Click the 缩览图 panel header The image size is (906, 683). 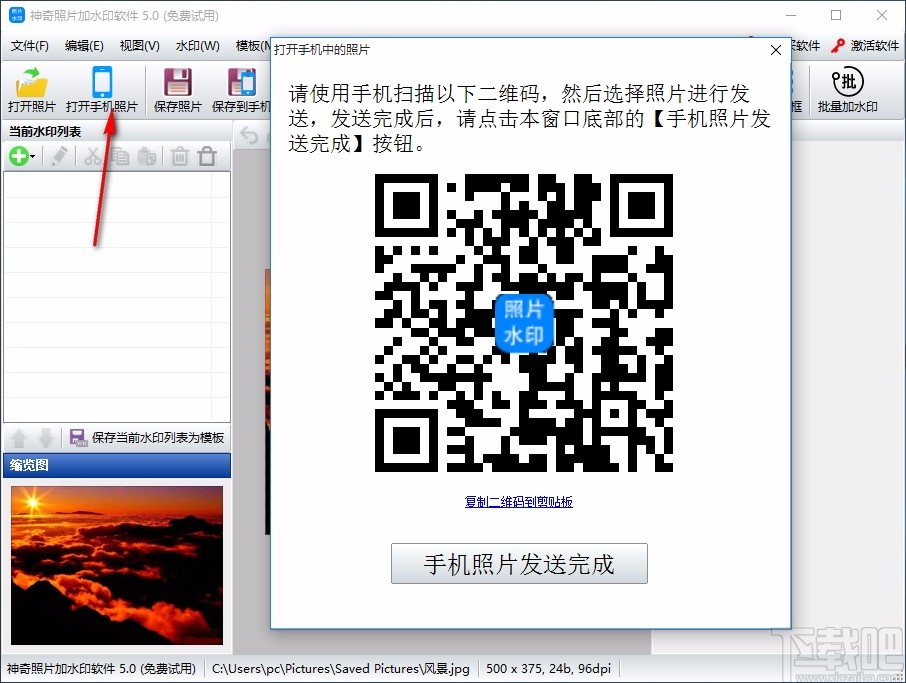click(x=117, y=465)
